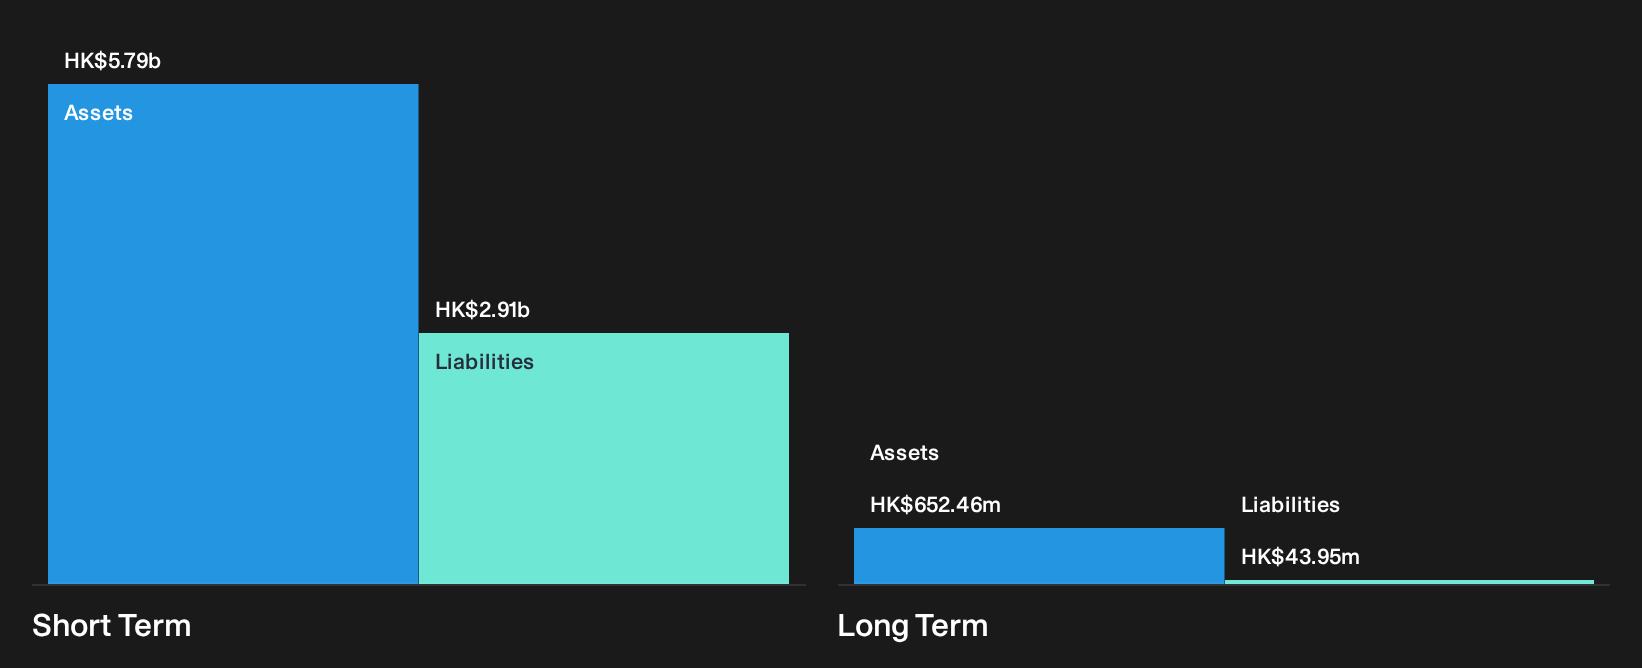Click the Liabilities label above HK$43.95m

pyautogui.click(x=1290, y=505)
